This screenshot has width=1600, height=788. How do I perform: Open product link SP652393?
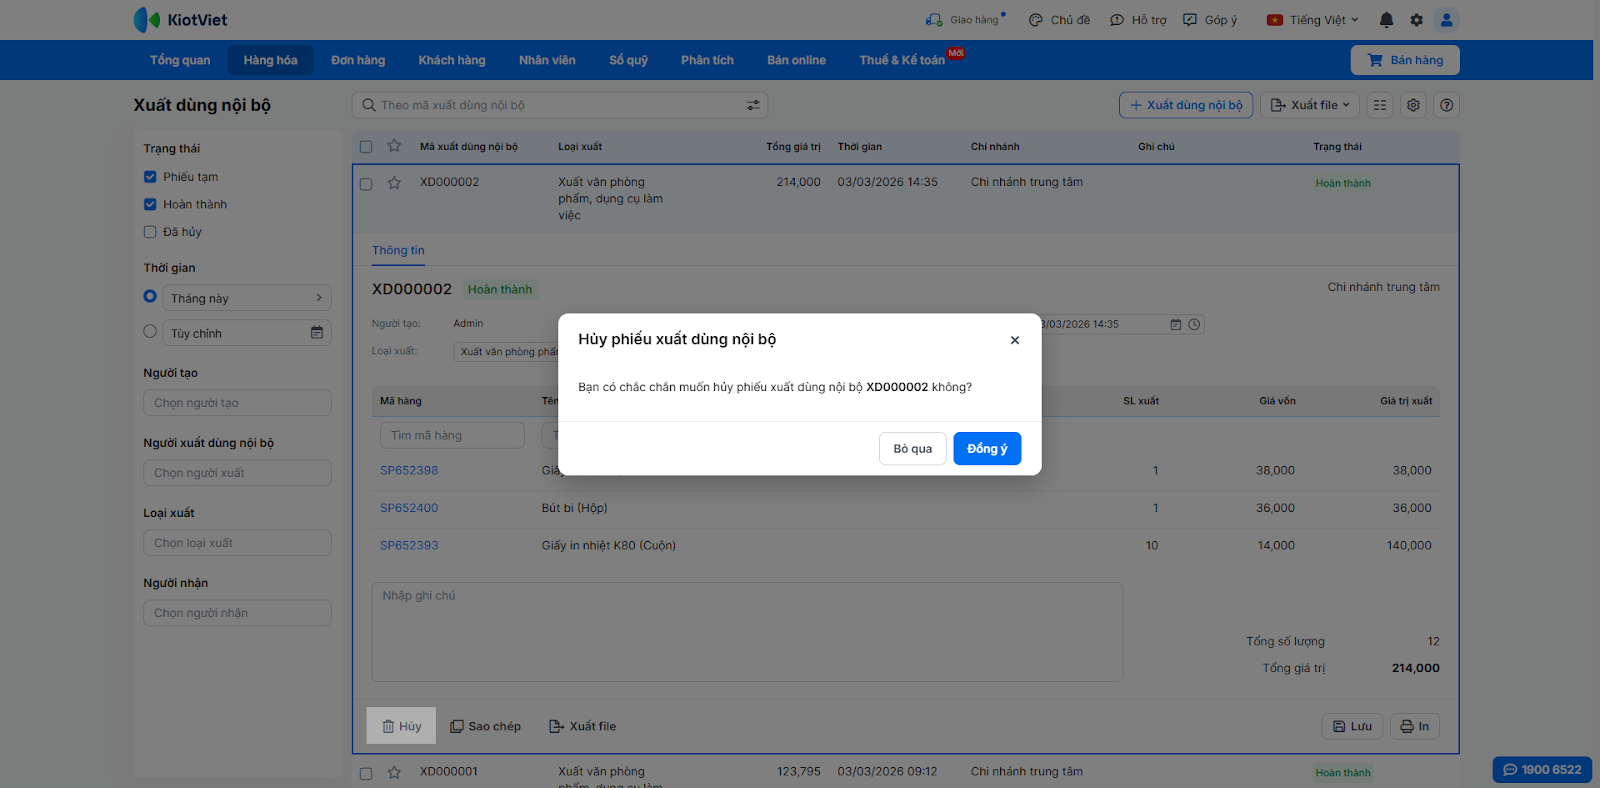click(x=409, y=545)
